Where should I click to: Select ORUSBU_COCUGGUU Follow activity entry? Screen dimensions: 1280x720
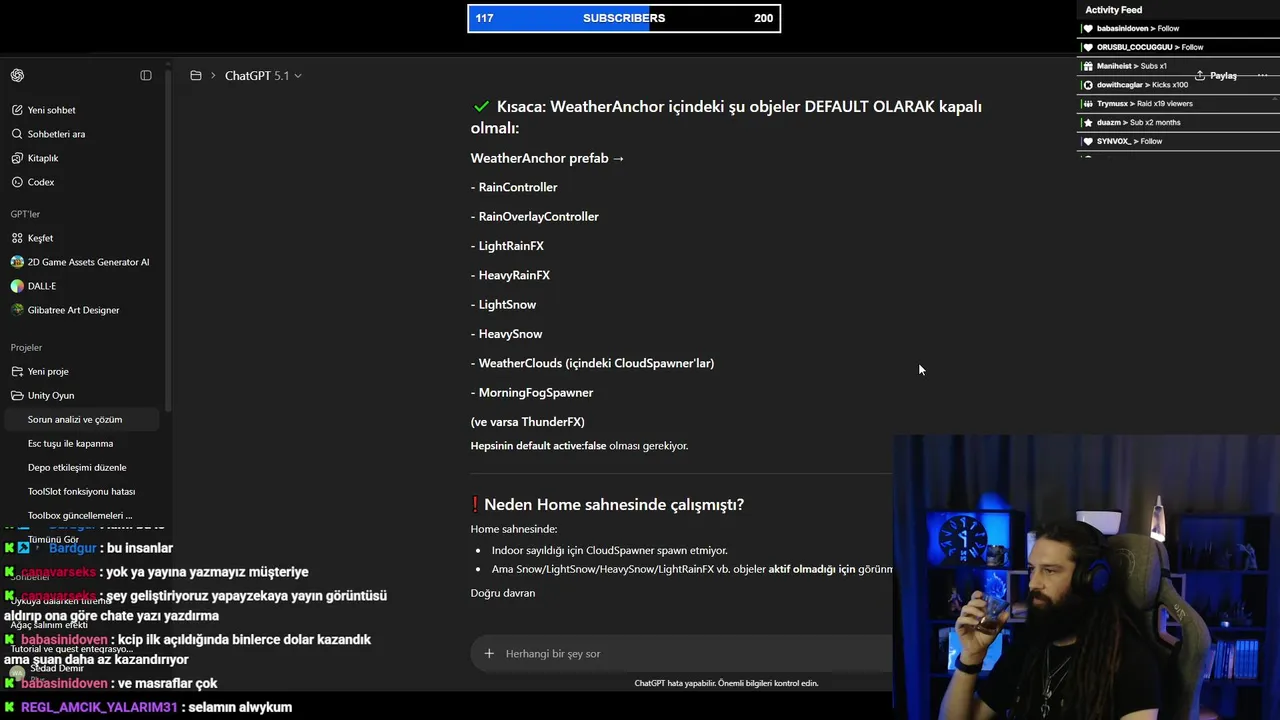[x=1178, y=47]
